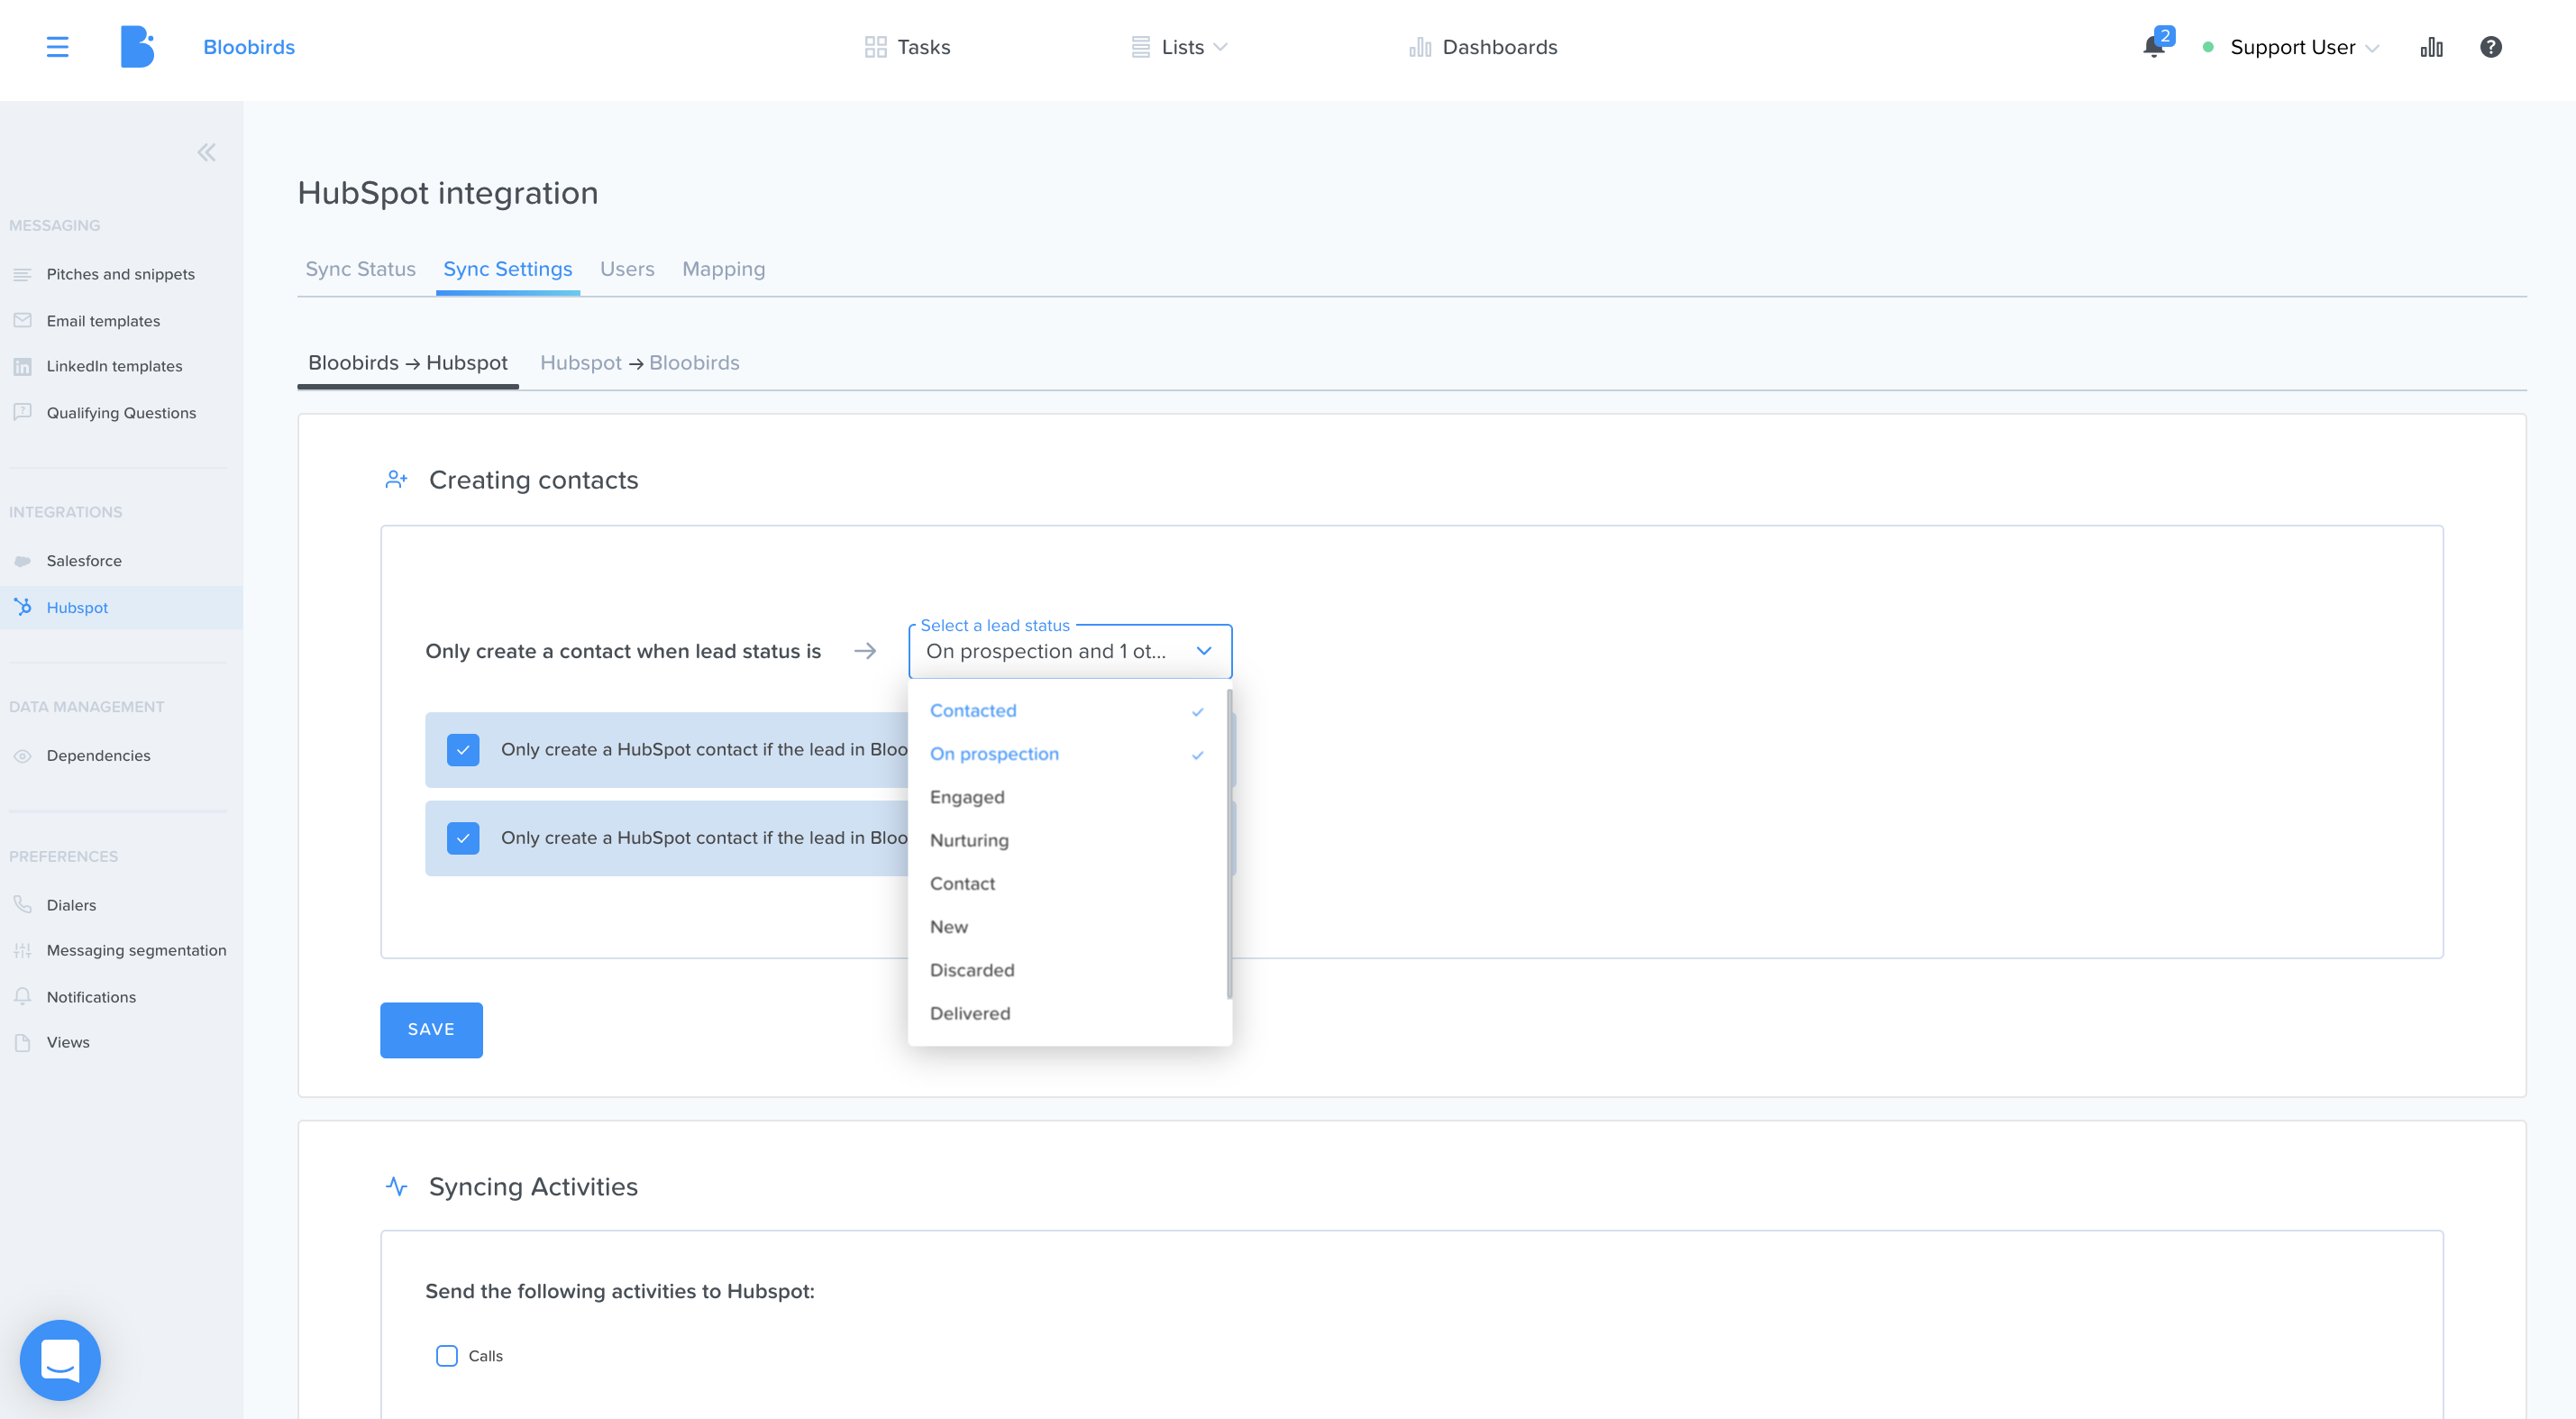Image resolution: width=2576 pixels, height=1419 pixels.
Task: Choose New in lead status list
Action: 1067,927
